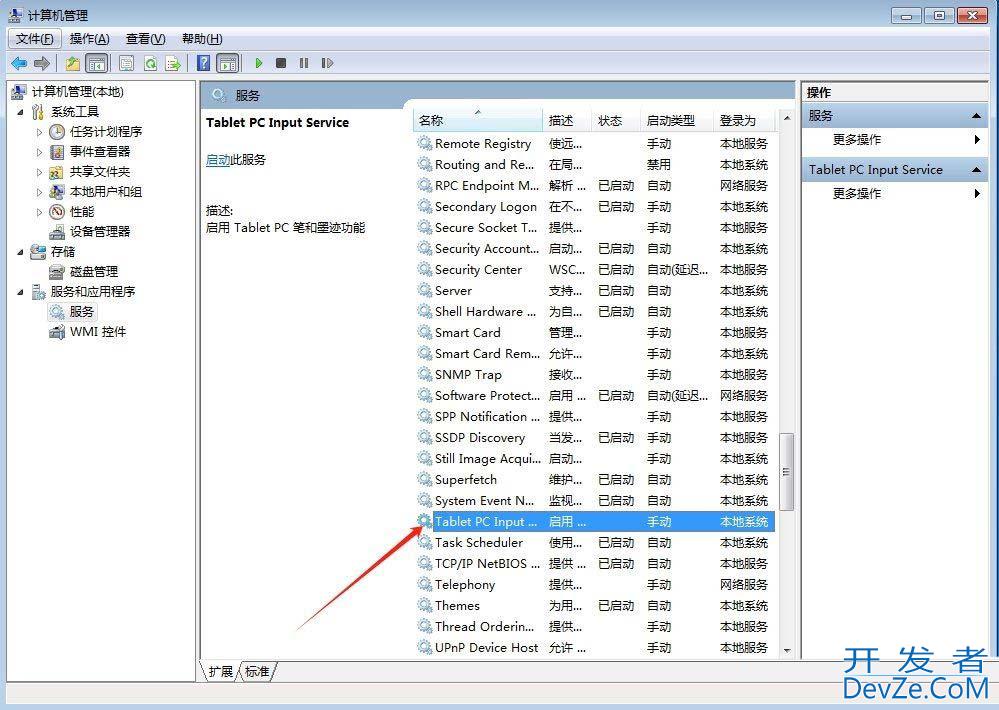The image size is (999, 710).
Task: Toggle the show/hide console tree icon
Action: pyautogui.click(x=96, y=63)
